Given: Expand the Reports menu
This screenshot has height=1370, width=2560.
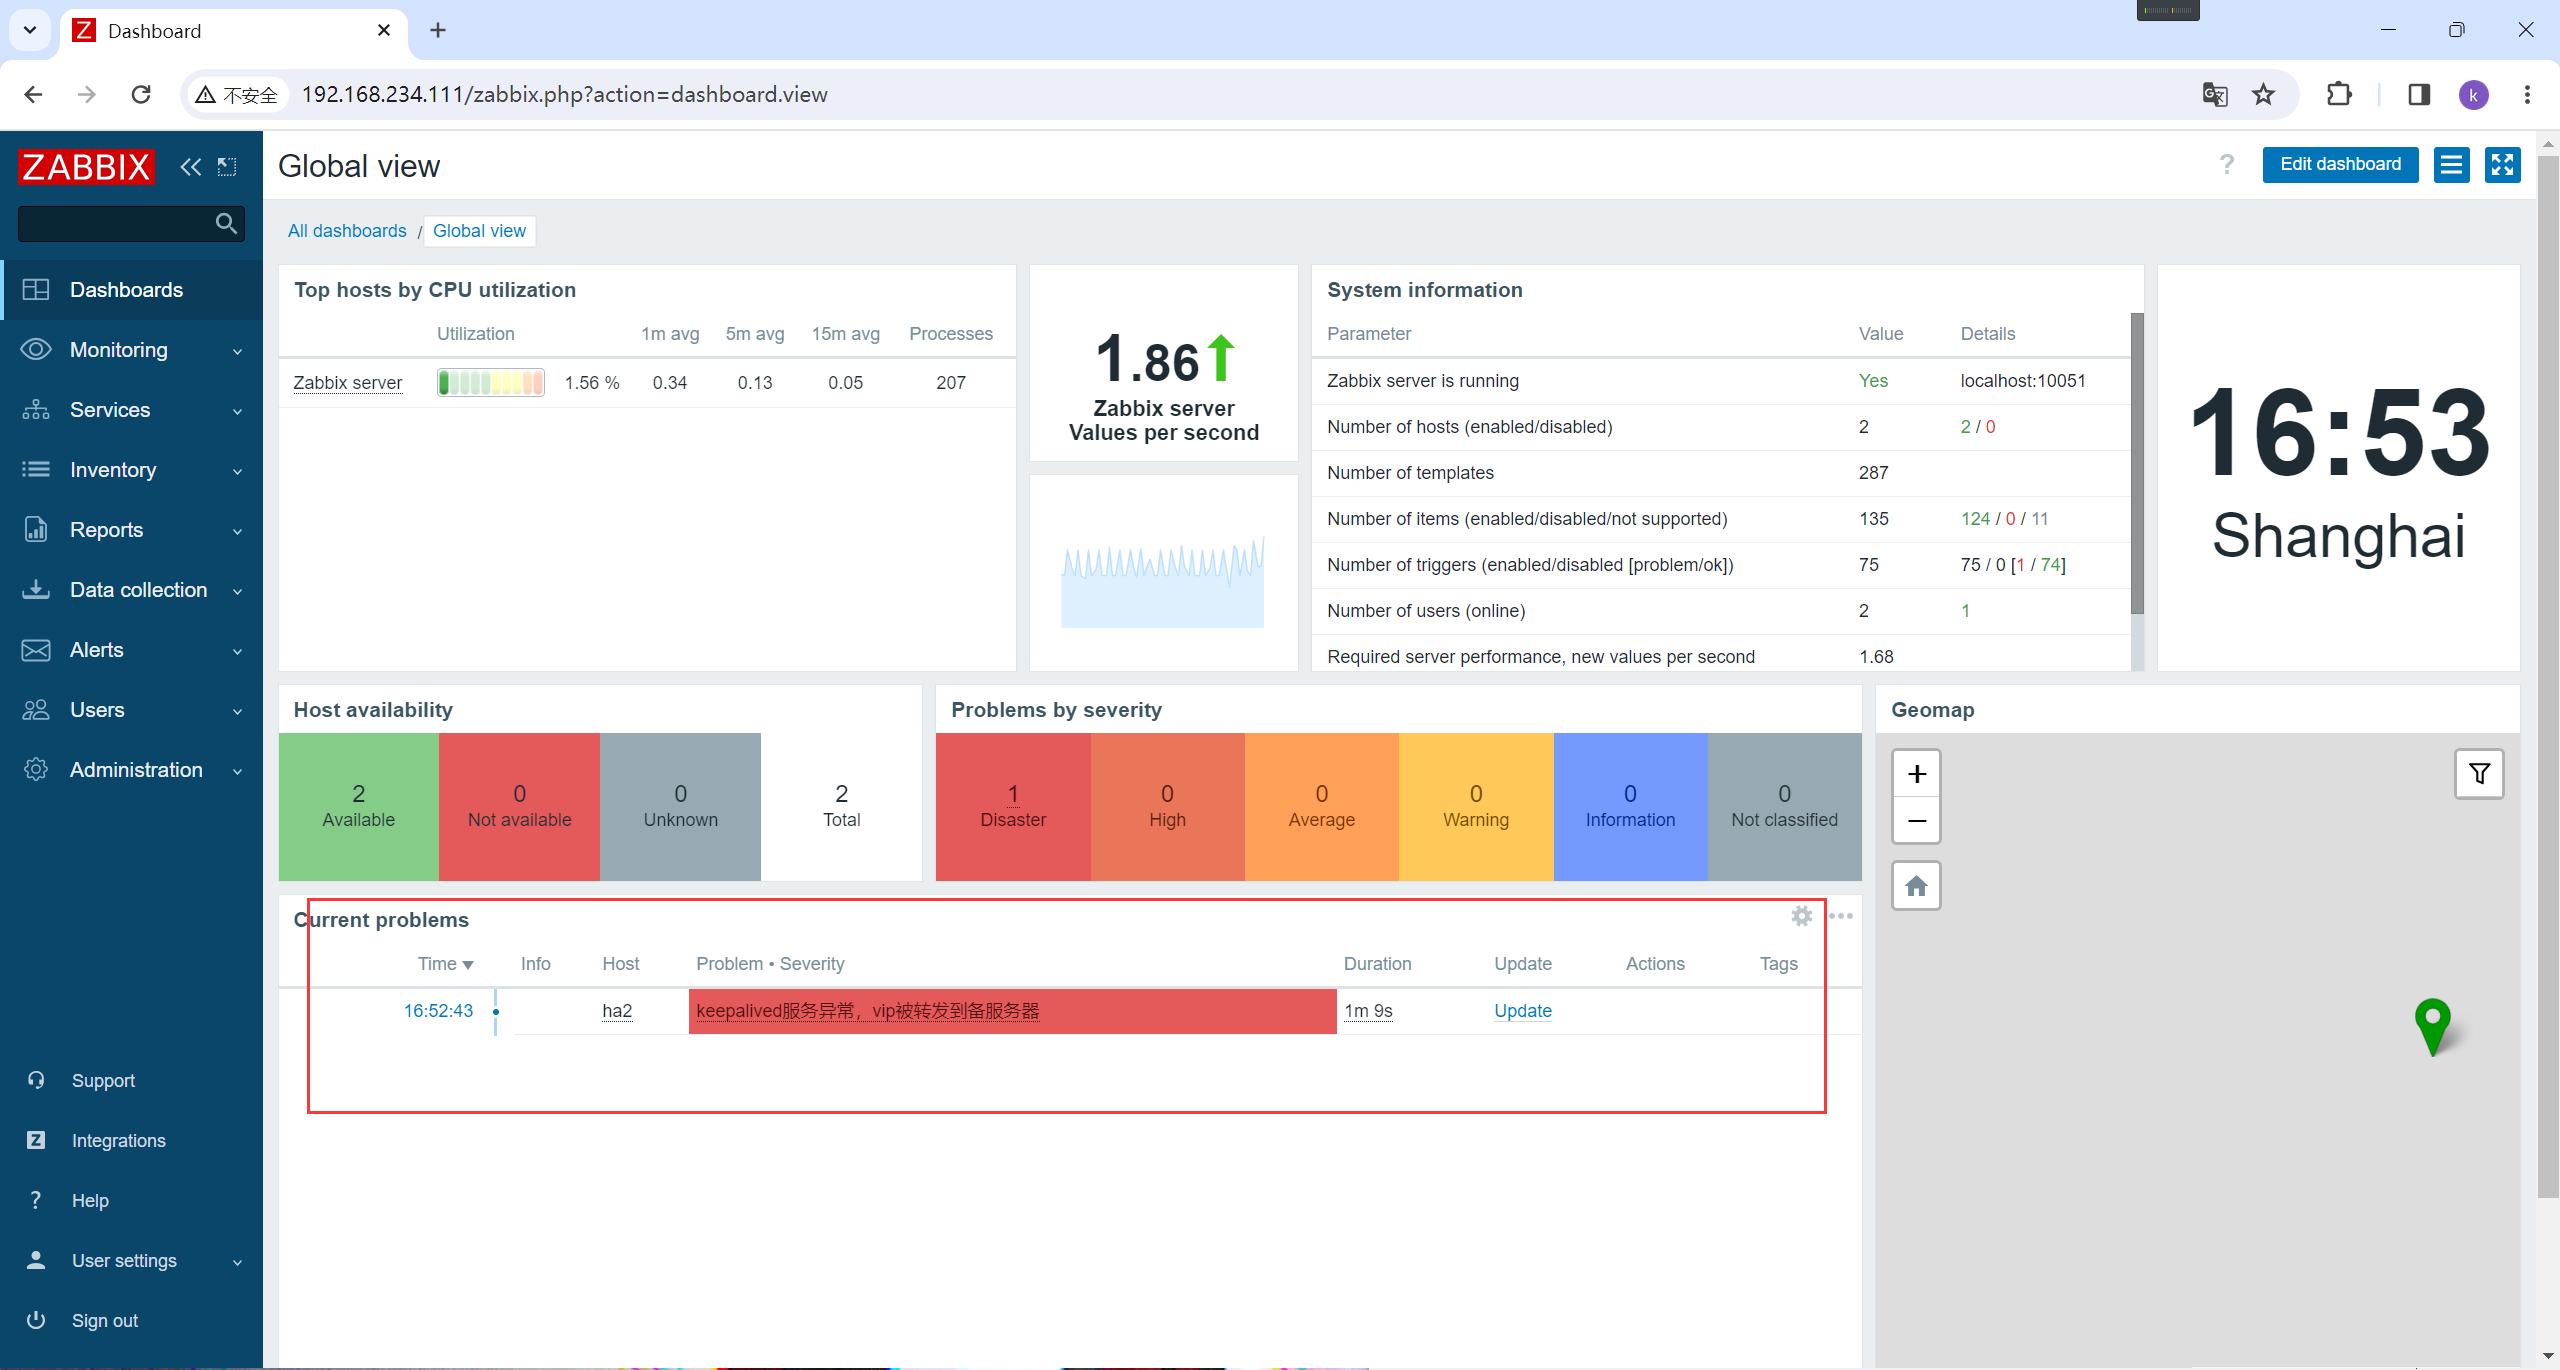Looking at the screenshot, I should coord(131,530).
